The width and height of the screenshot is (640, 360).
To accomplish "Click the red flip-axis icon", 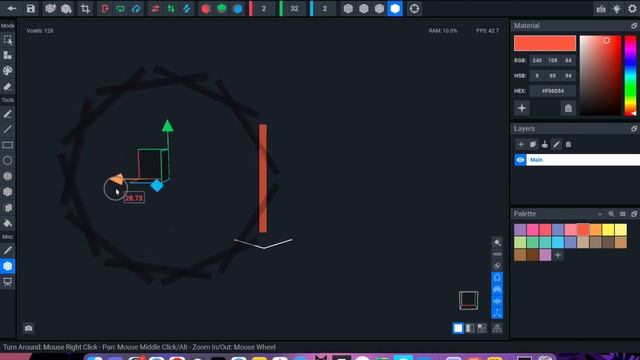I will tap(105, 9).
